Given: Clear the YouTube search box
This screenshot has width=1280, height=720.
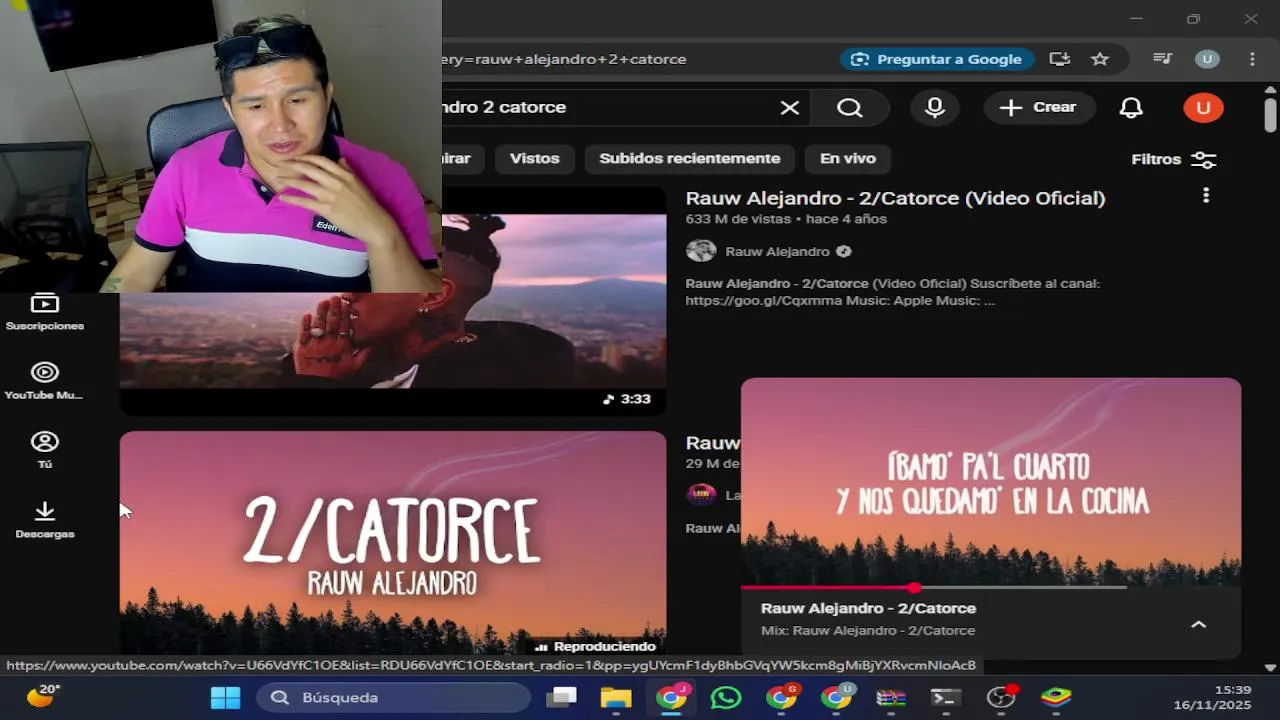Looking at the screenshot, I should pyautogui.click(x=790, y=108).
